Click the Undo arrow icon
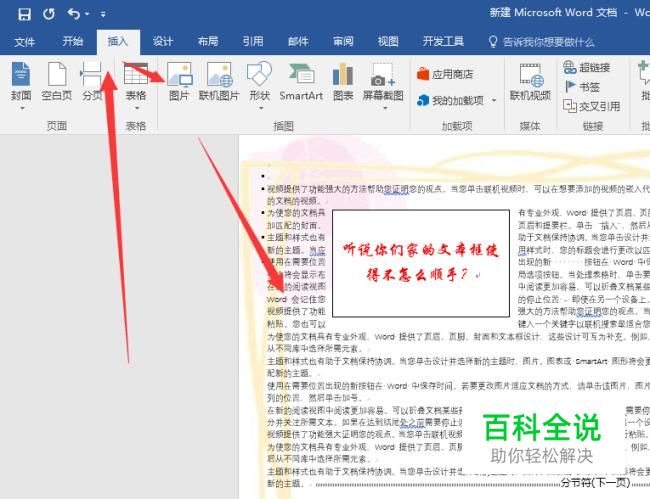This screenshot has height=499, width=650. pos(73,14)
